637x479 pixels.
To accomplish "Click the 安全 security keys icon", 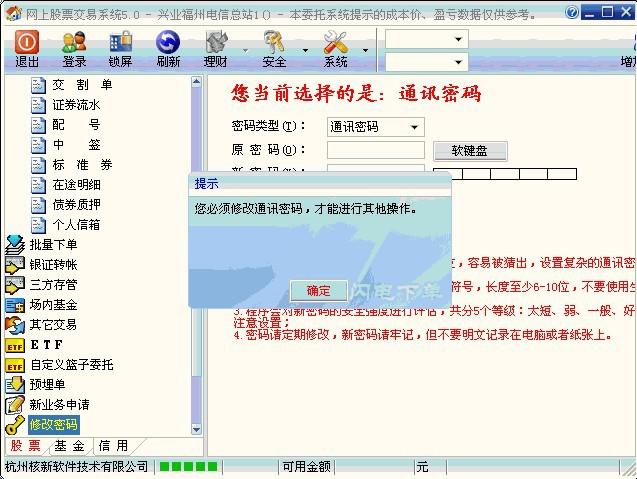I will 274,42.
